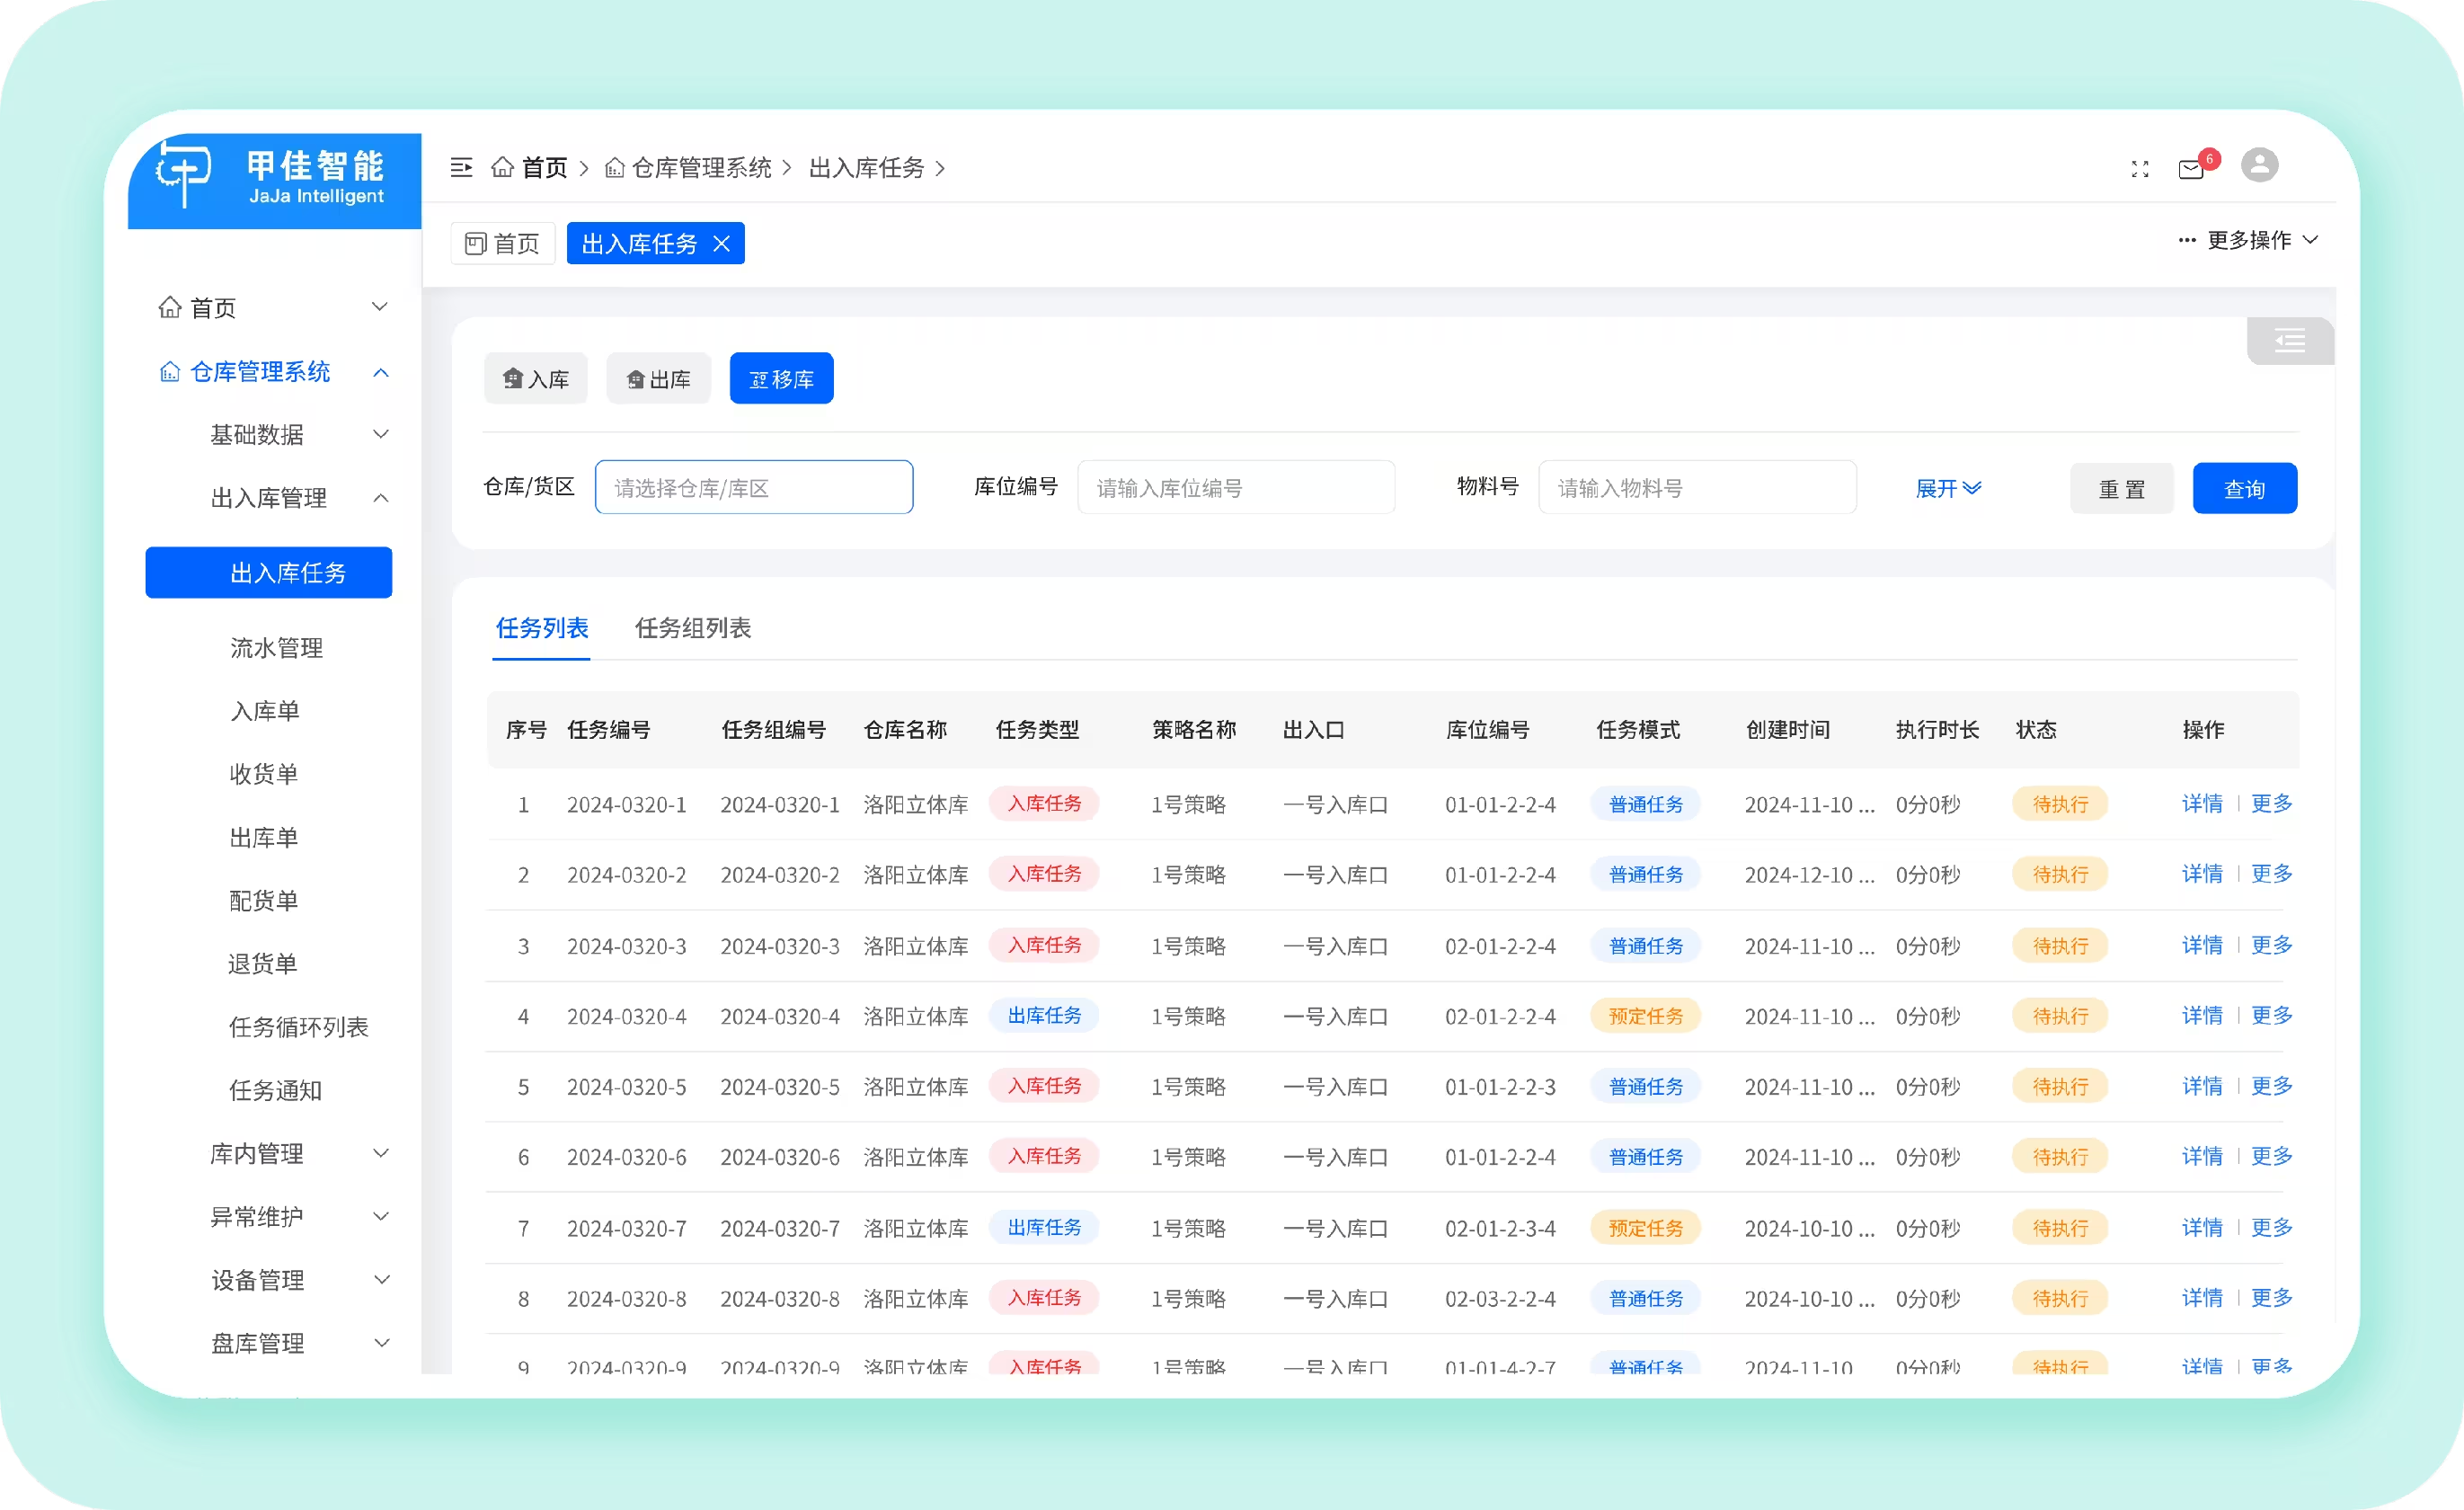Image resolution: width=2464 pixels, height=1510 pixels.
Task: Click the user avatar icon
Action: pyautogui.click(x=2259, y=165)
